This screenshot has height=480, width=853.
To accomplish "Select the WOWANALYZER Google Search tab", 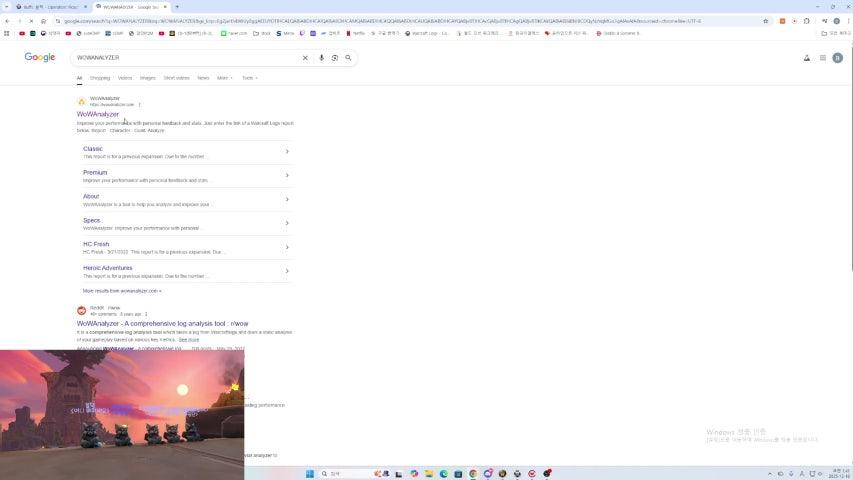I will (x=131, y=7).
